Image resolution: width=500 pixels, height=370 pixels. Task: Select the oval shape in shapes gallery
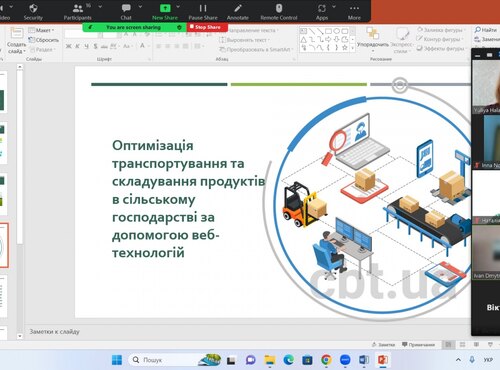pyautogui.click(x=337, y=31)
